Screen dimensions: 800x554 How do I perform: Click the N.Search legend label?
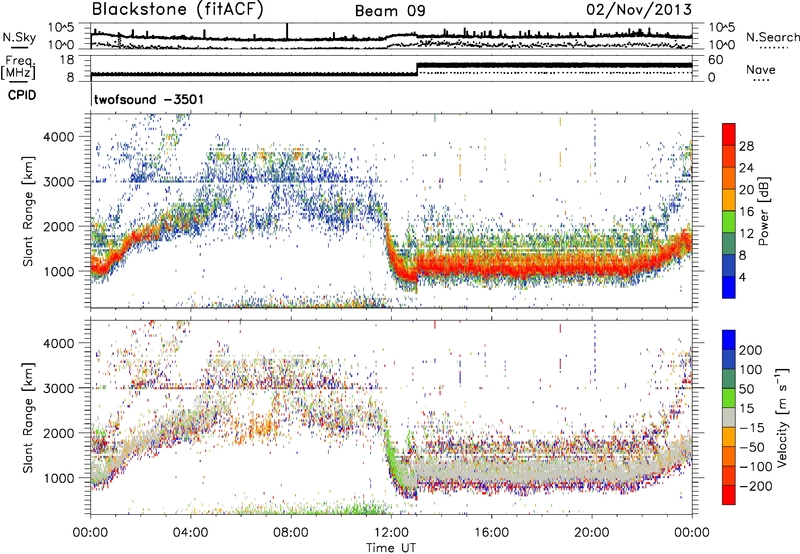(x=772, y=37)
